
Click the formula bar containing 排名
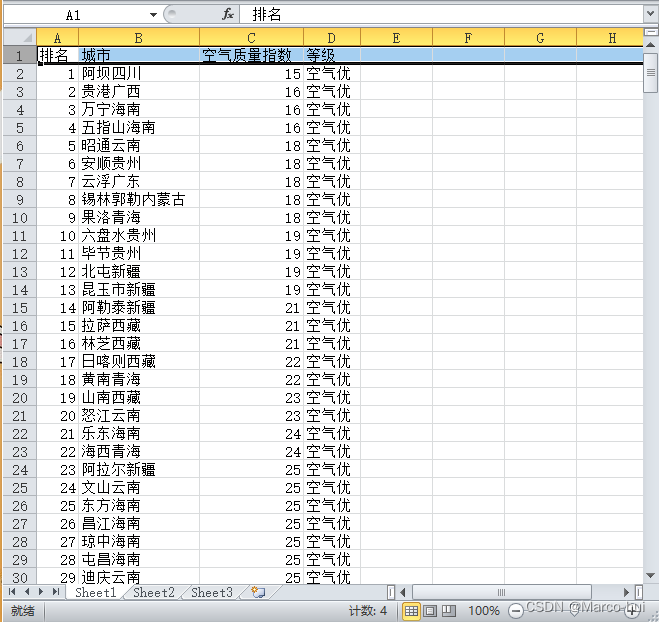click(x=441, y=15)
